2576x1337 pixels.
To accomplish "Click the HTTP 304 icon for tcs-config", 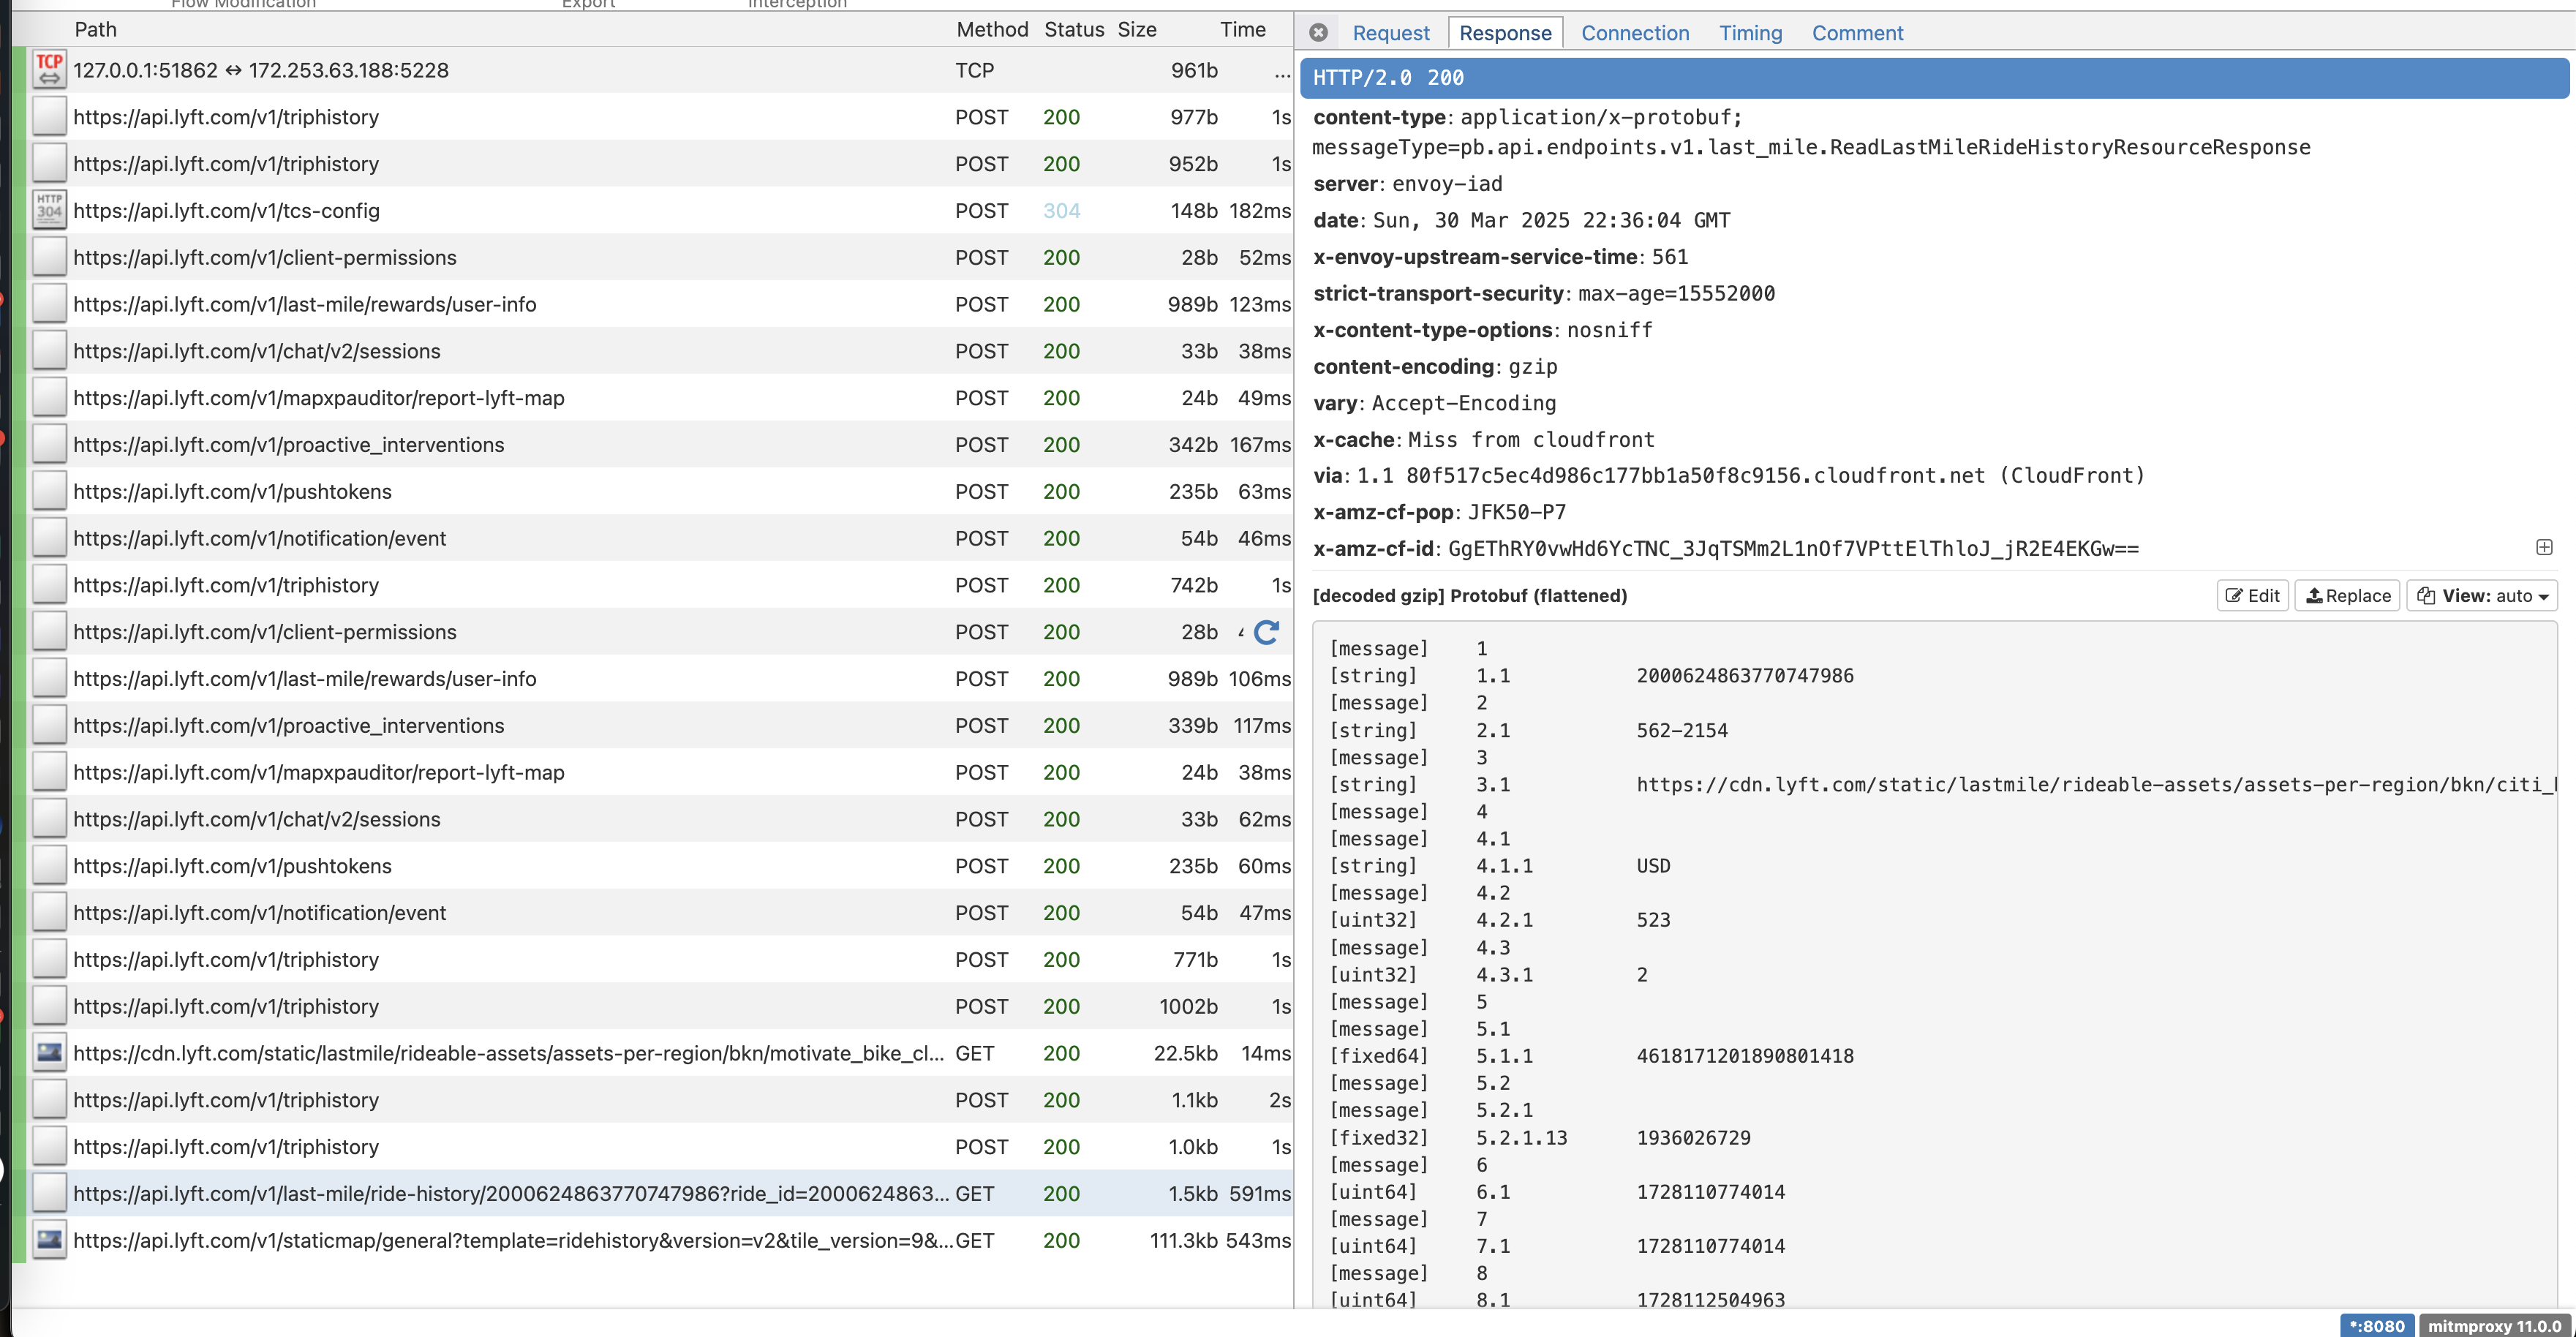I will click(x=49, y=210).
